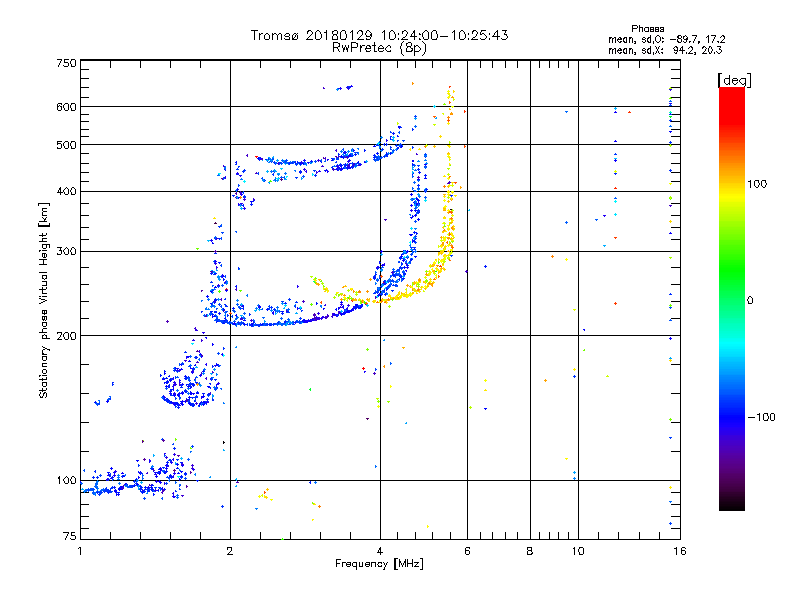Viewport: 800px width, 600px height.
Task: Click the y-axis tick label '300'
Action: (66, 252)
